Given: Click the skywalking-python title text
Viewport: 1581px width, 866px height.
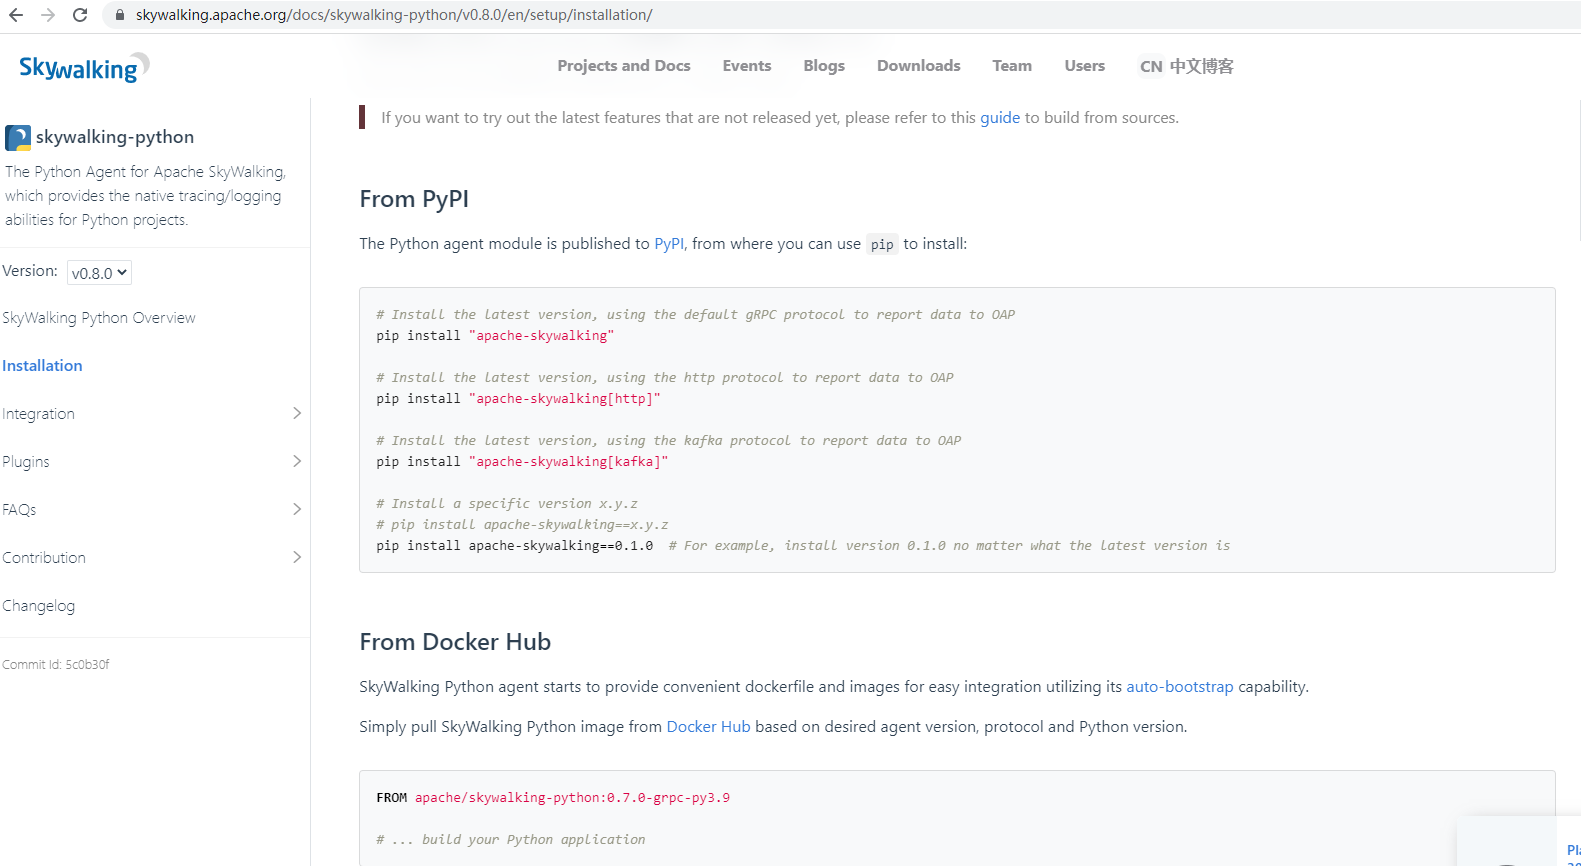Looking at the screenshot, I should pos(115,137).
